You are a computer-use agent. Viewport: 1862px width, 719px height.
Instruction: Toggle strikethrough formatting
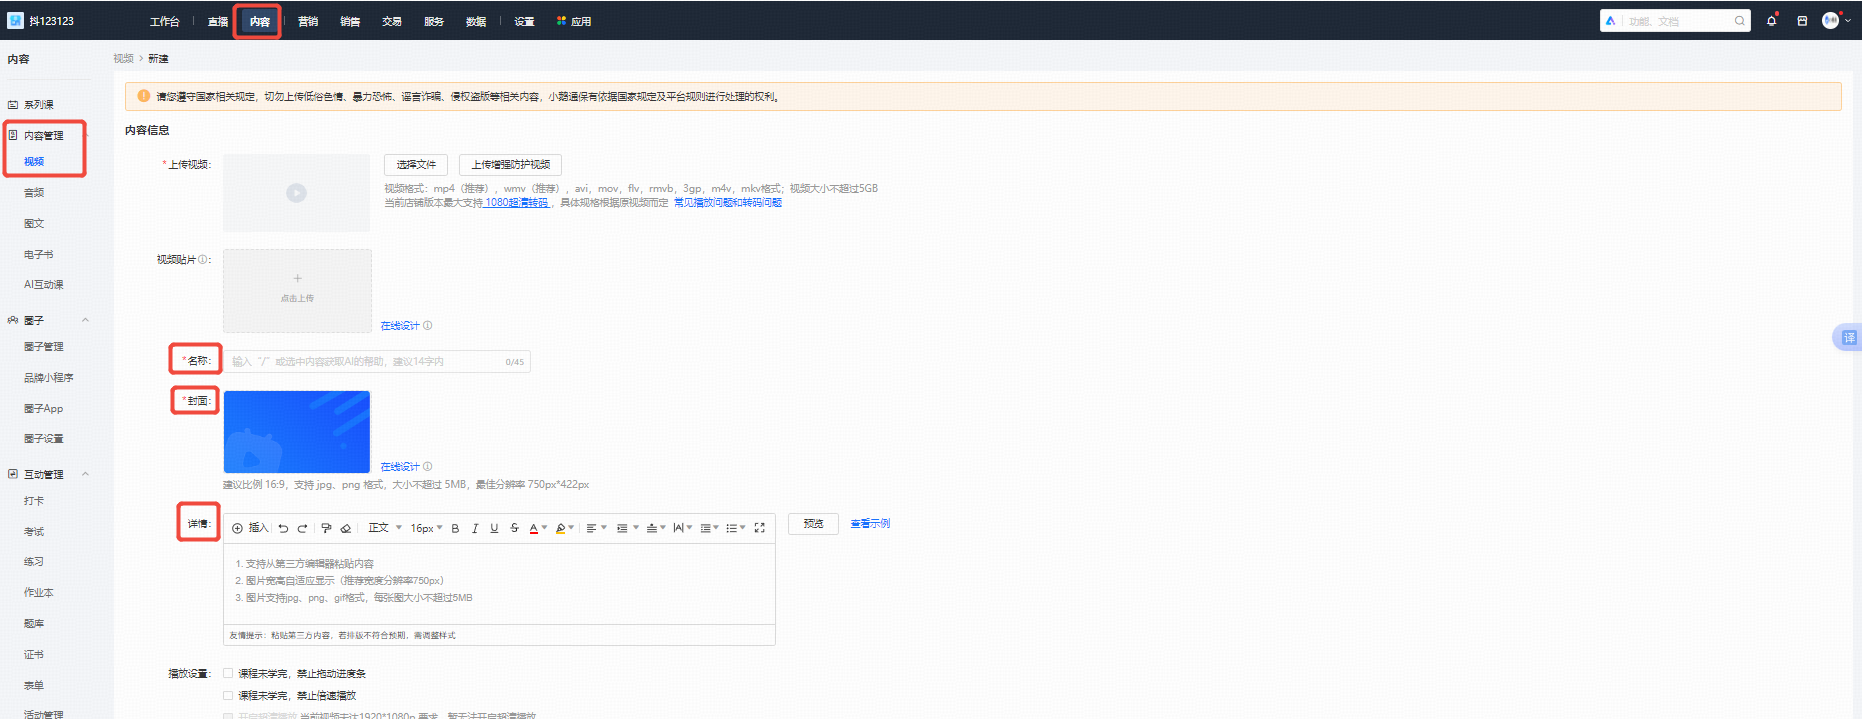(514, 528)
